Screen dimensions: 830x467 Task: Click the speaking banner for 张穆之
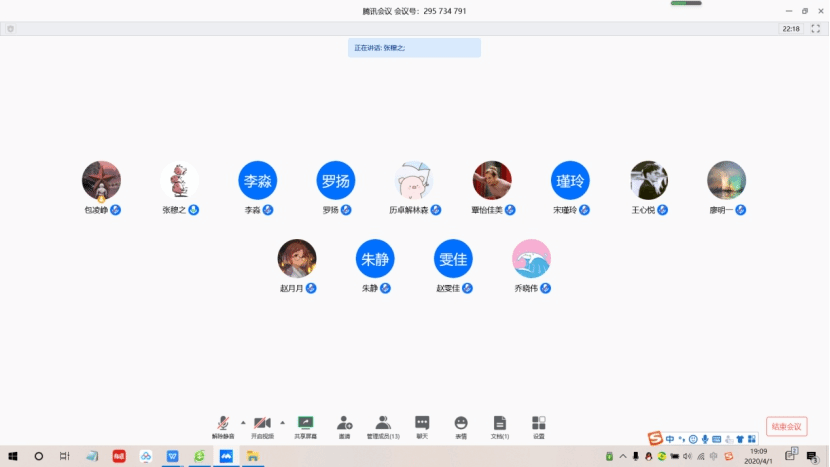414,47
